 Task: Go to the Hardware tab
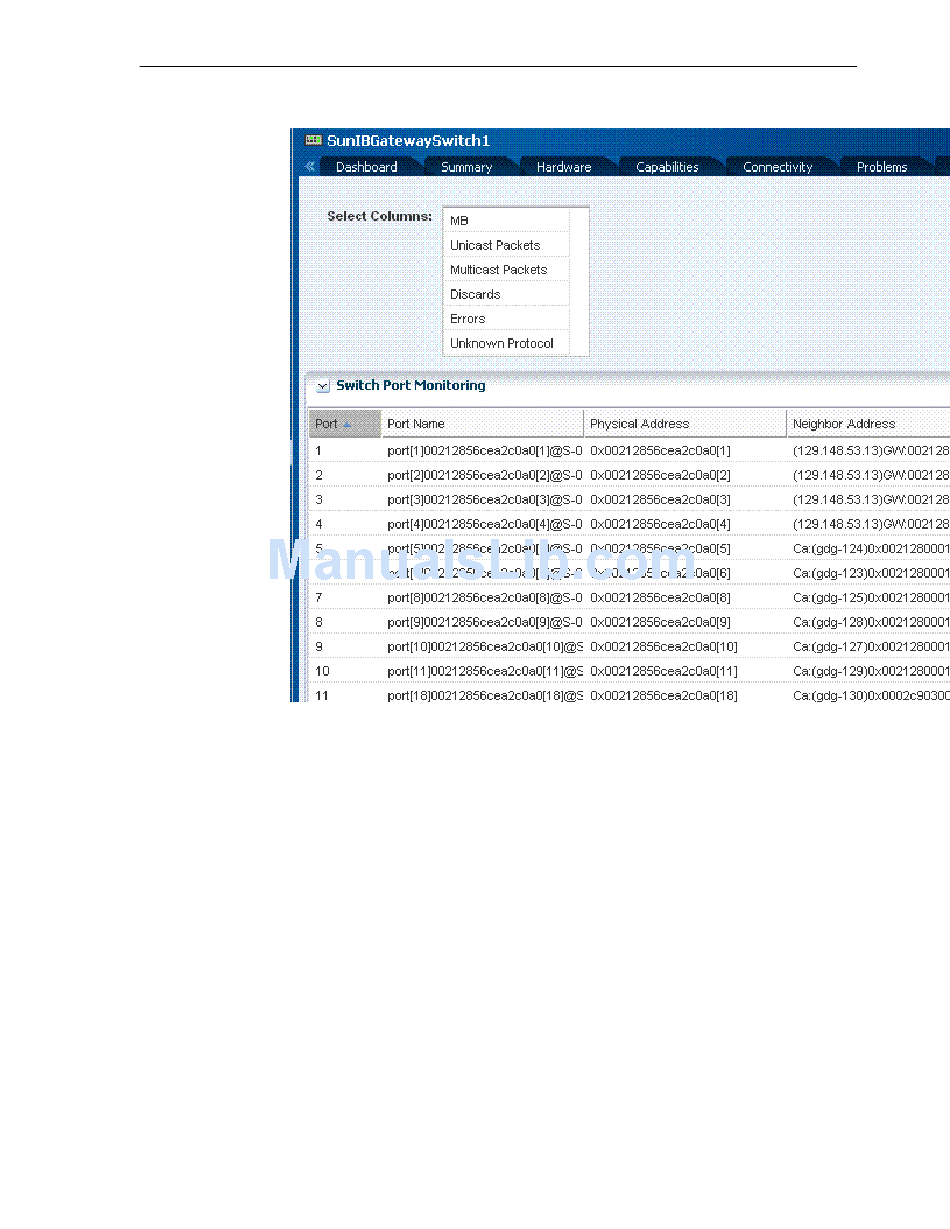[563, 167]
